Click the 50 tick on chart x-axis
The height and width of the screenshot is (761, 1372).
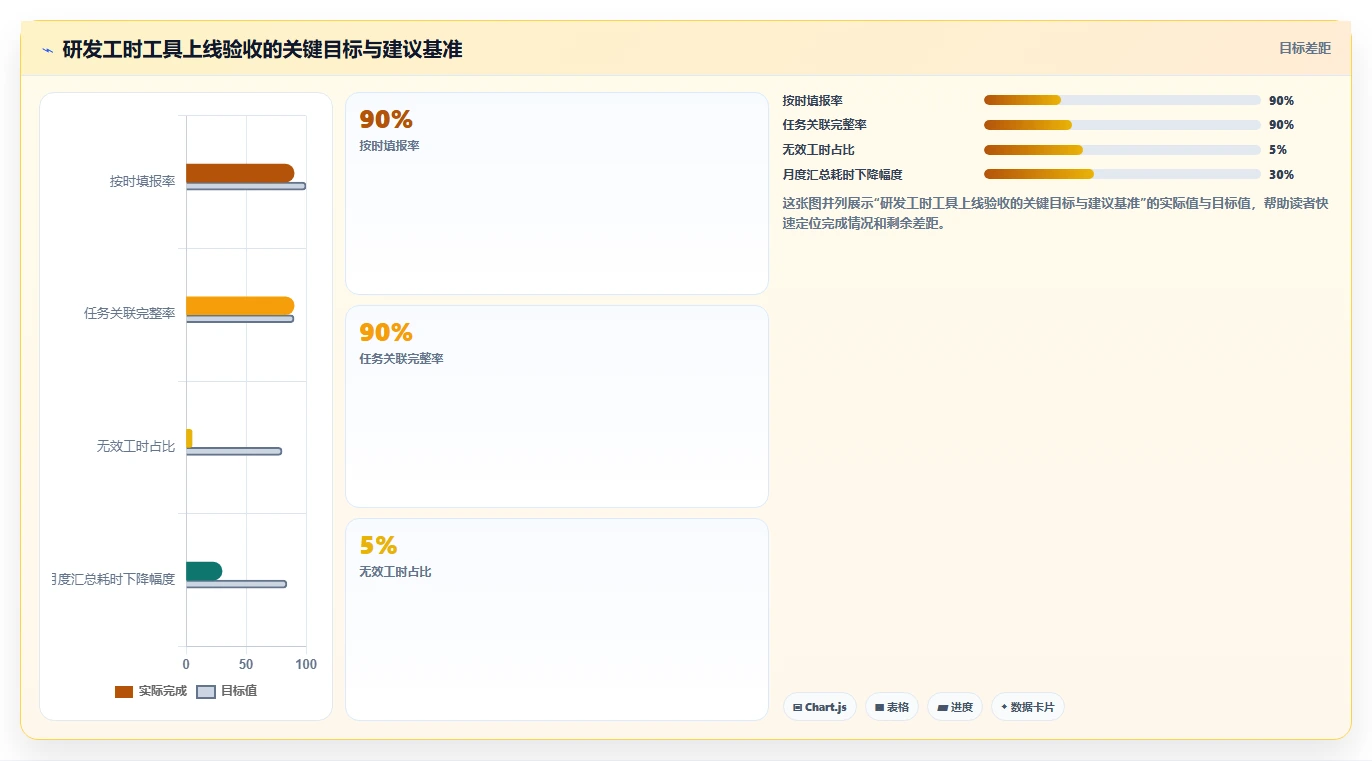pyautogui.click(x=246, y=664)
